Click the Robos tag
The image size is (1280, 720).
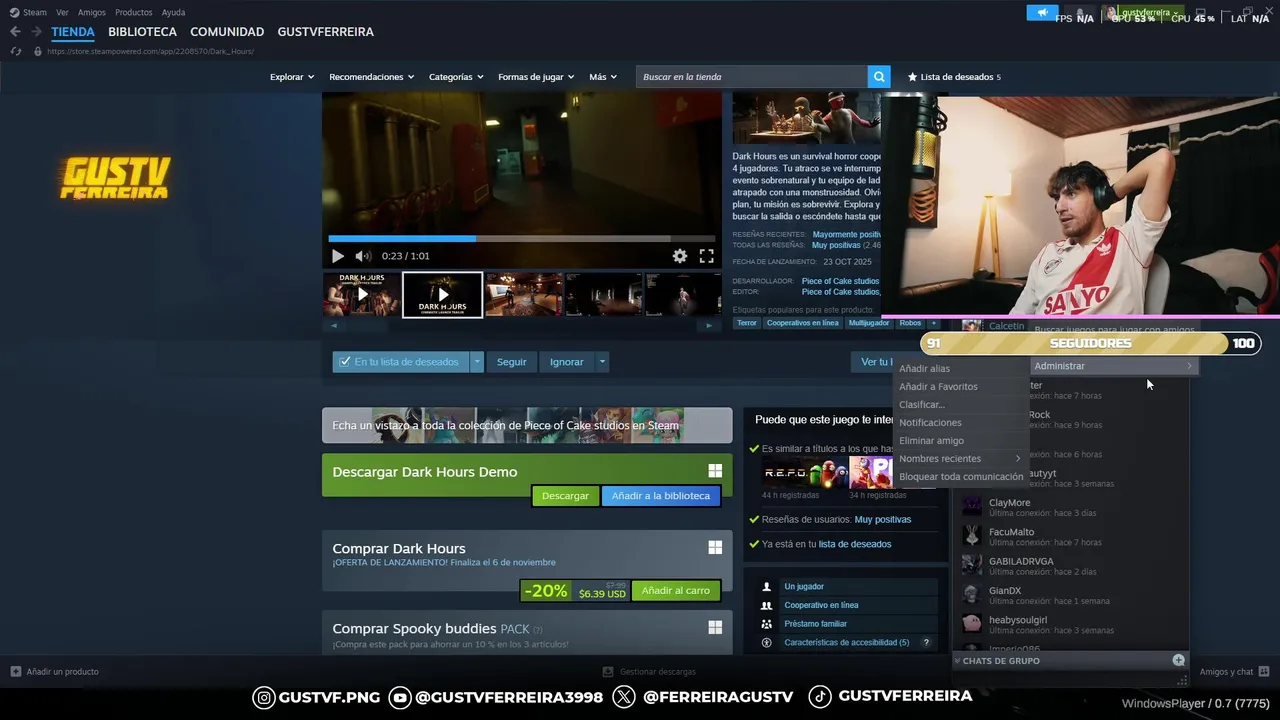(x=910, y=323)
